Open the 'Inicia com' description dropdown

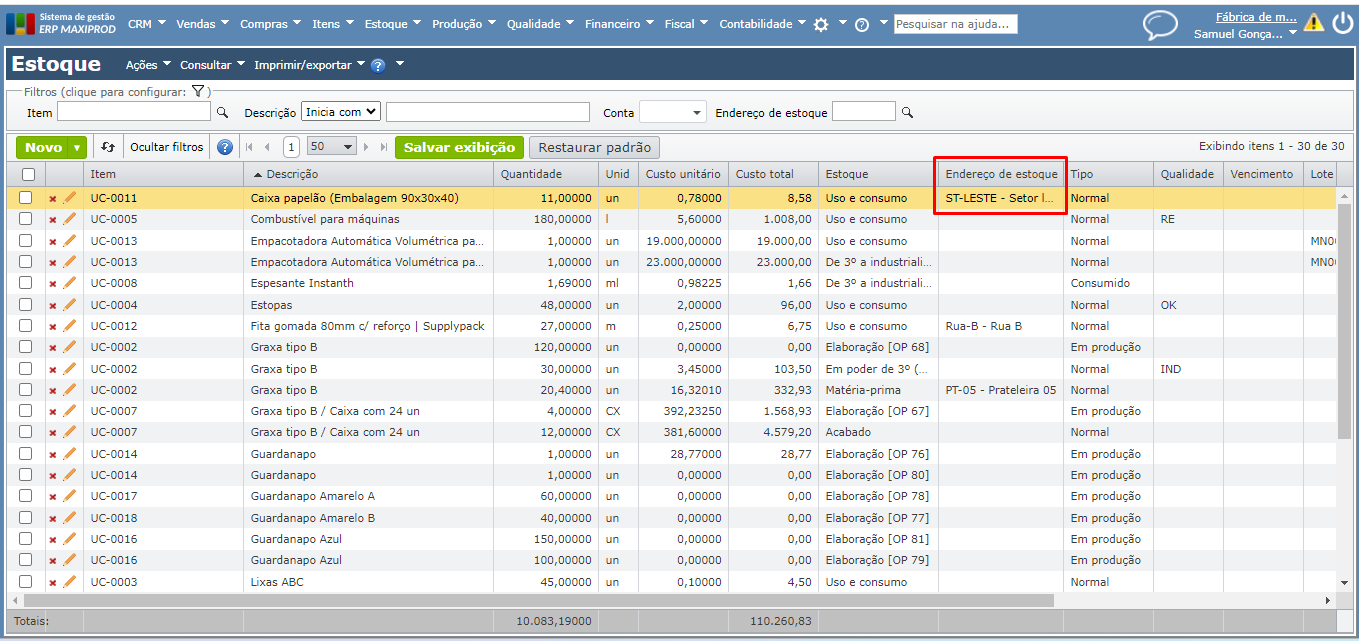point(341,112)
